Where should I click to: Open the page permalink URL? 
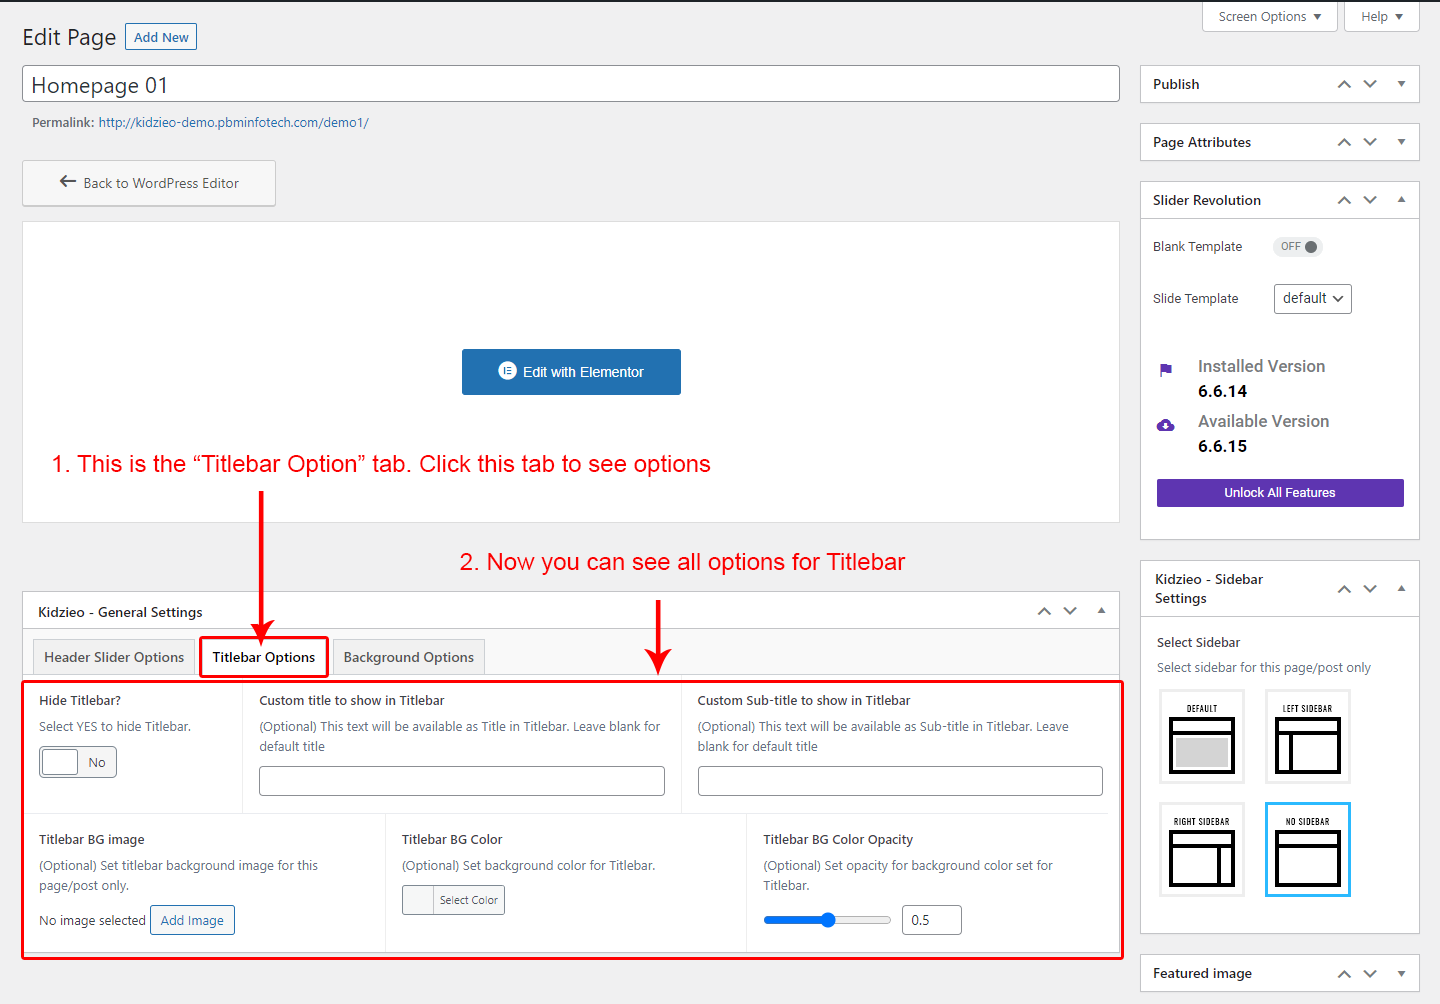(x=233, y=123)
